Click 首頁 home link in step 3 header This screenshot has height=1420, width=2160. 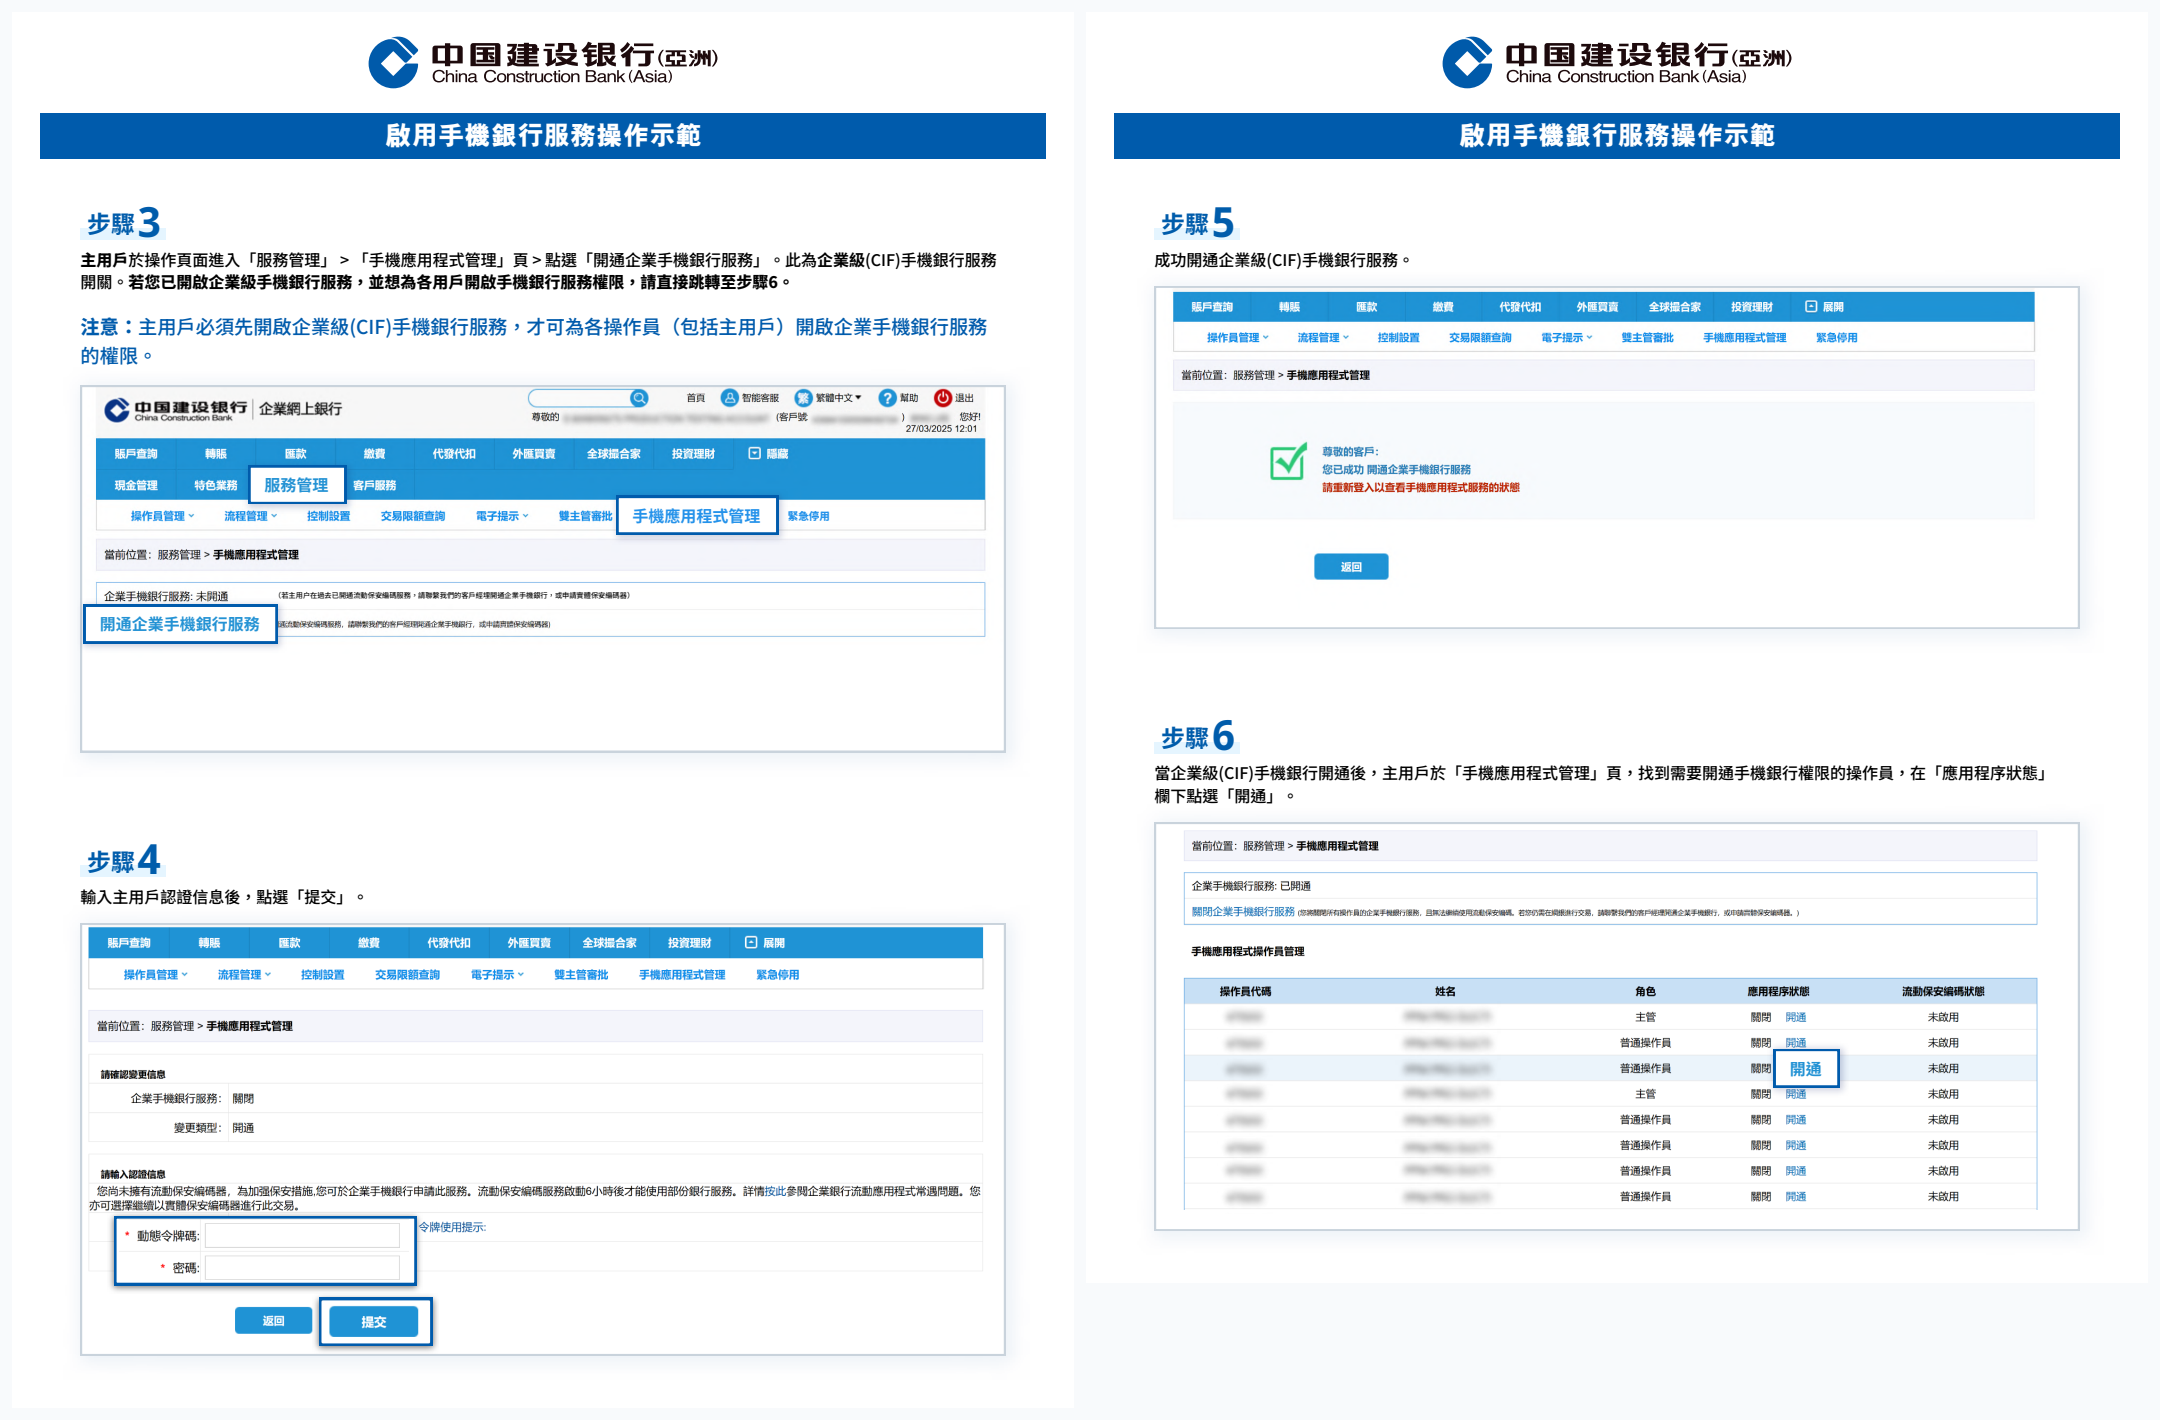696,398
